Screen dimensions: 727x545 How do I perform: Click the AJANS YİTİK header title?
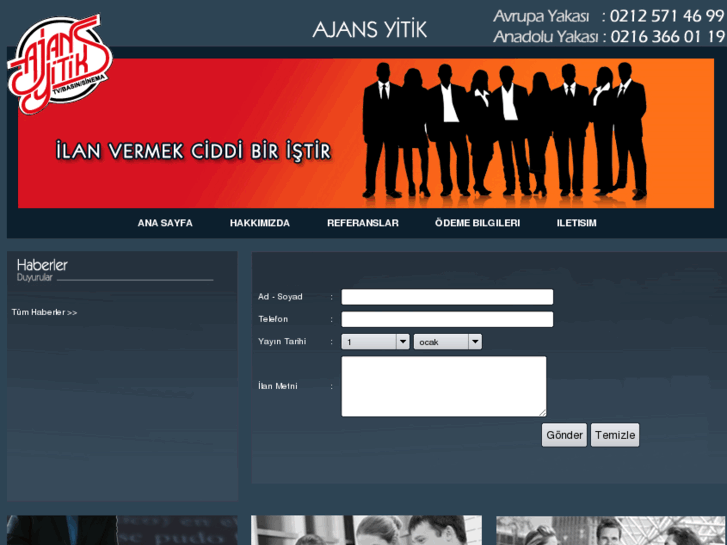point(370,29)
